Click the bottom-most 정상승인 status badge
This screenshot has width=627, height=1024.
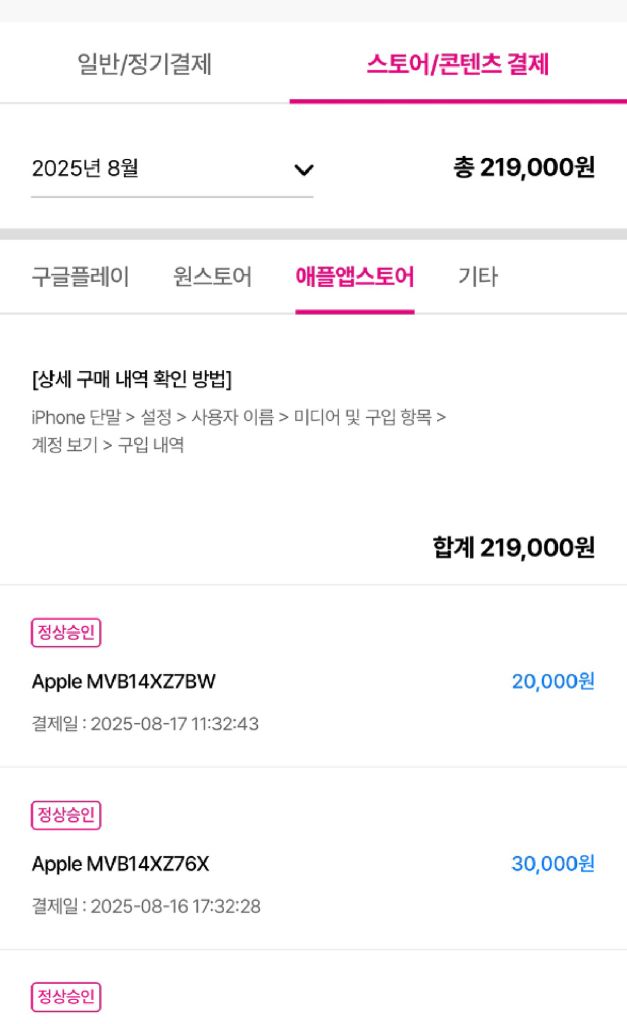pos(66,997)
